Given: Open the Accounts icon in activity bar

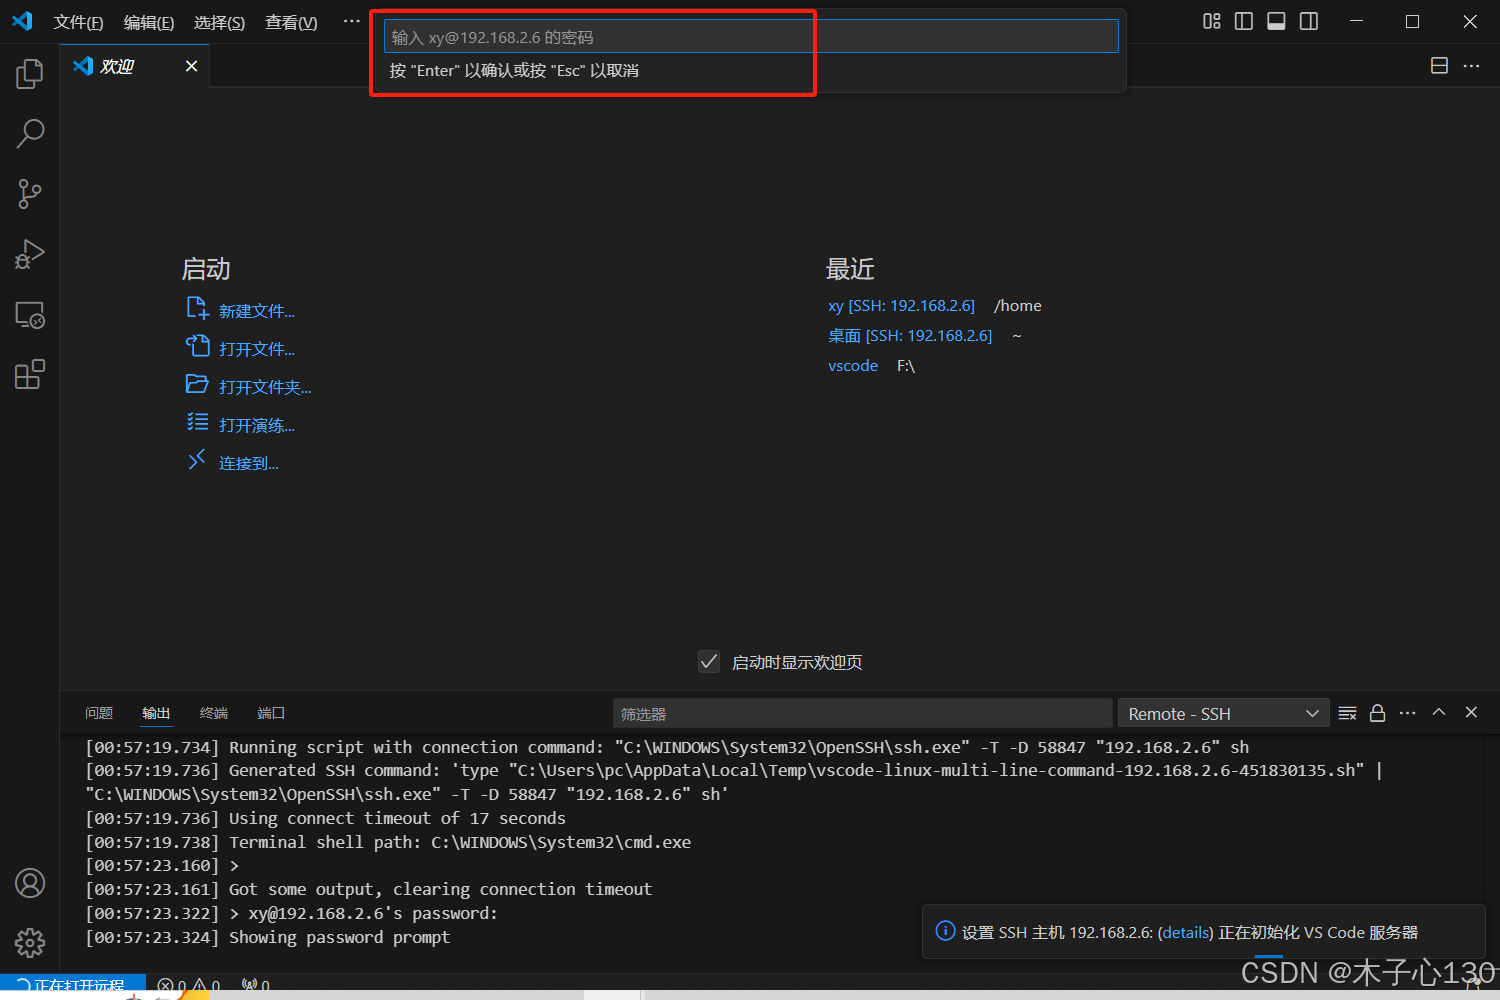Looking at the screenshot, I should [29, 883].
